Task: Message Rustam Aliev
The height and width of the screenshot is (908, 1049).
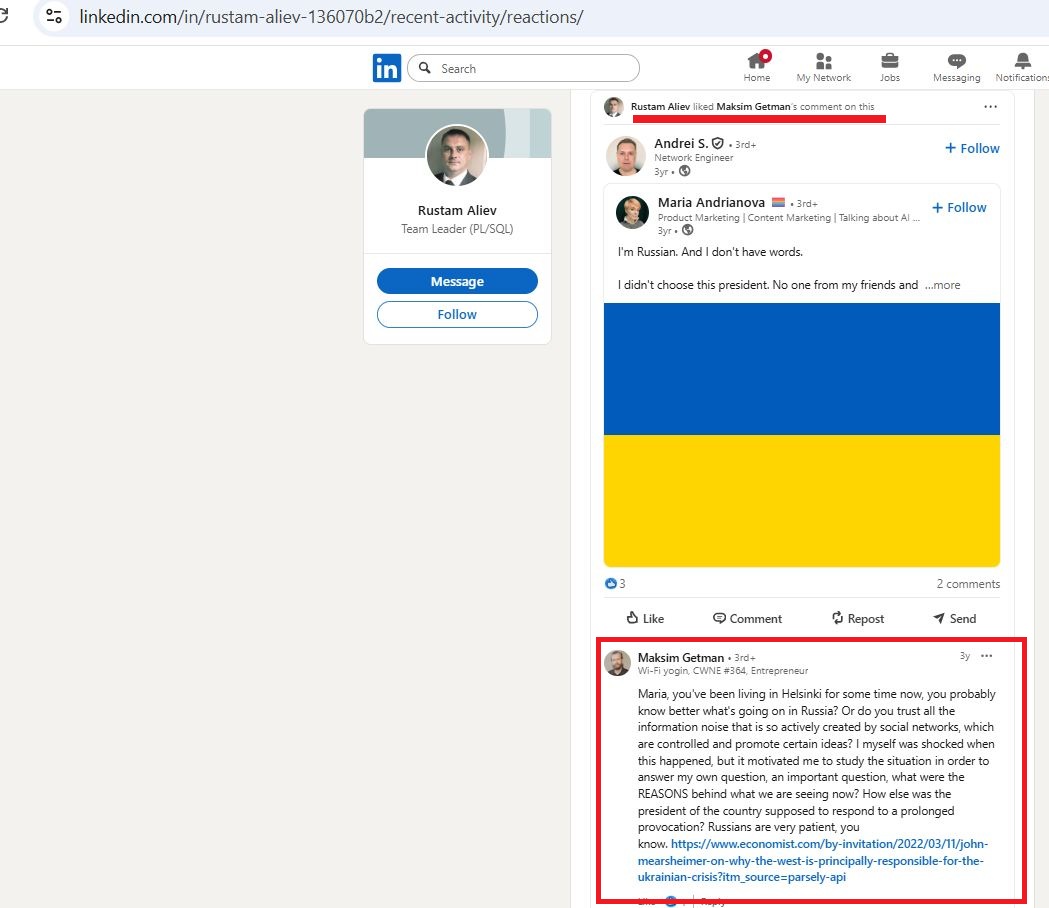Action: (457, 281)
